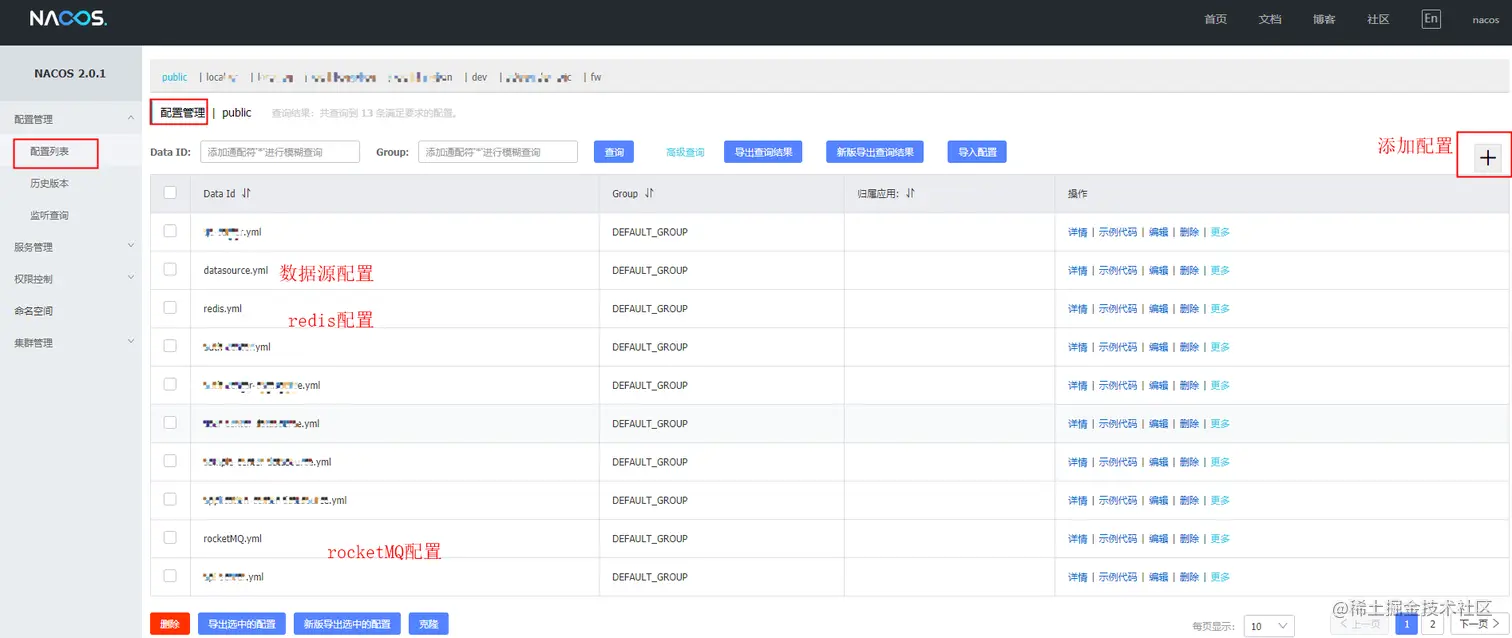Screen dimensions: 1512x638
Task: View 详情 for rocketMQ.yml
Action: pyautogui.click(x=1077, y=538)
